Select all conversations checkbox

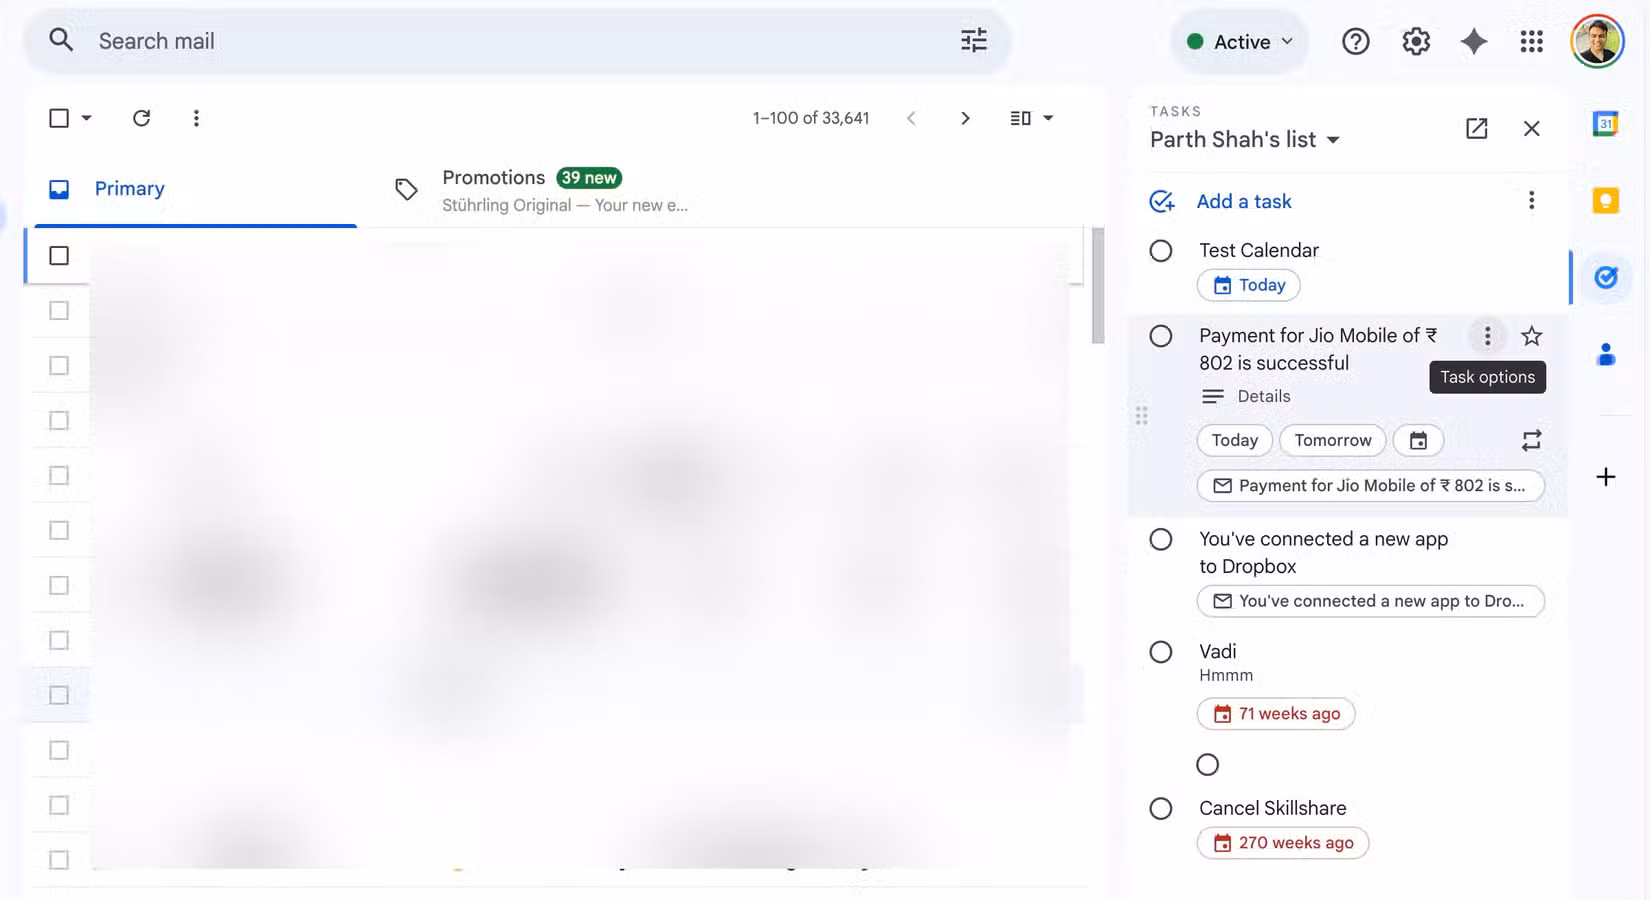pos(57,117)
